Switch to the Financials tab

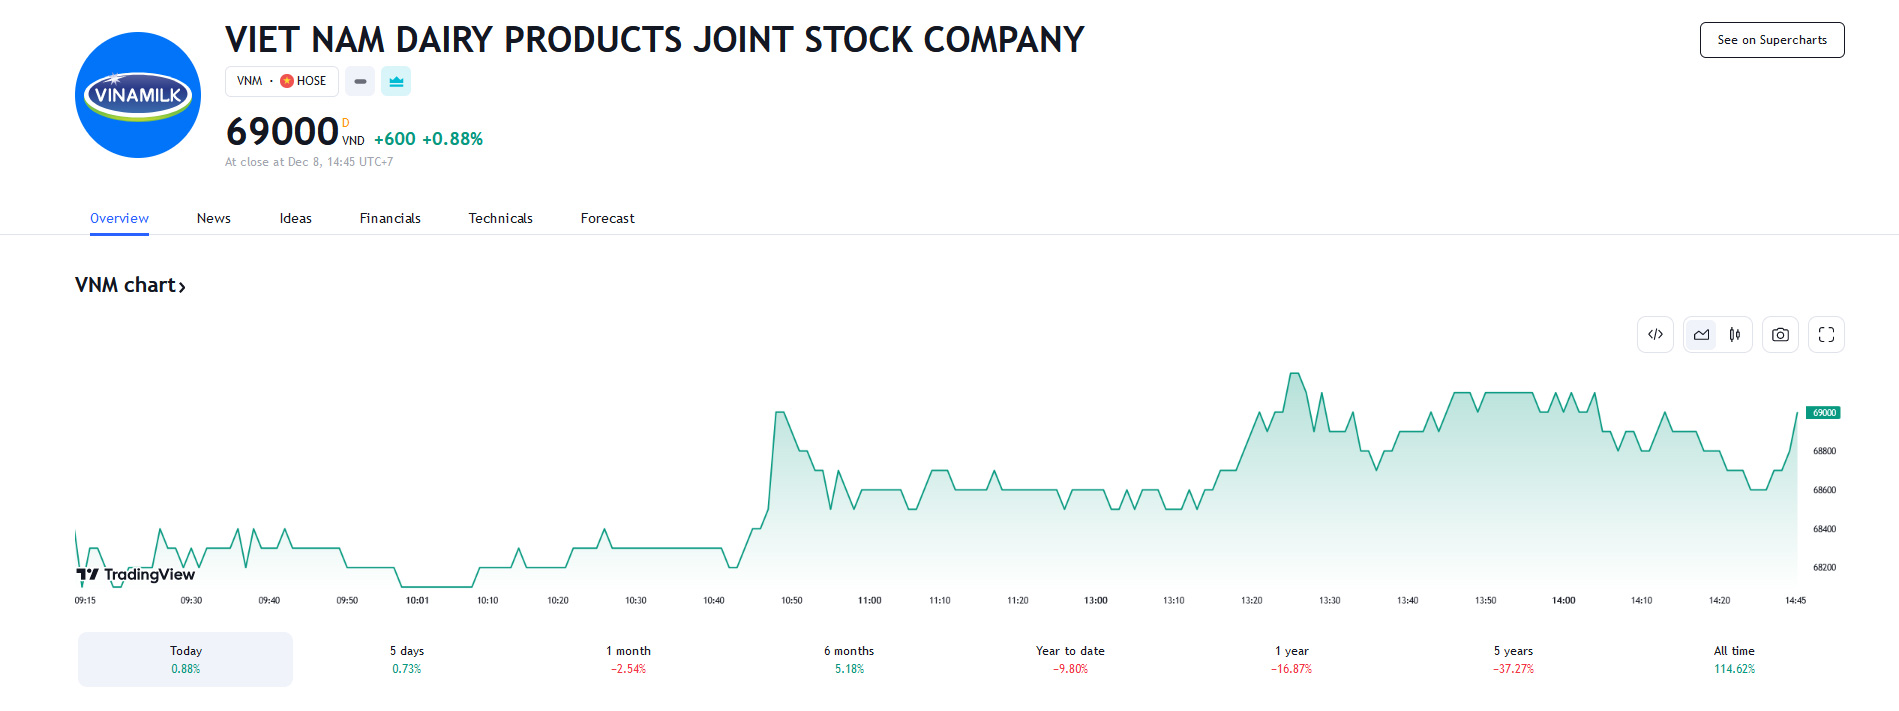coord(390,218)
